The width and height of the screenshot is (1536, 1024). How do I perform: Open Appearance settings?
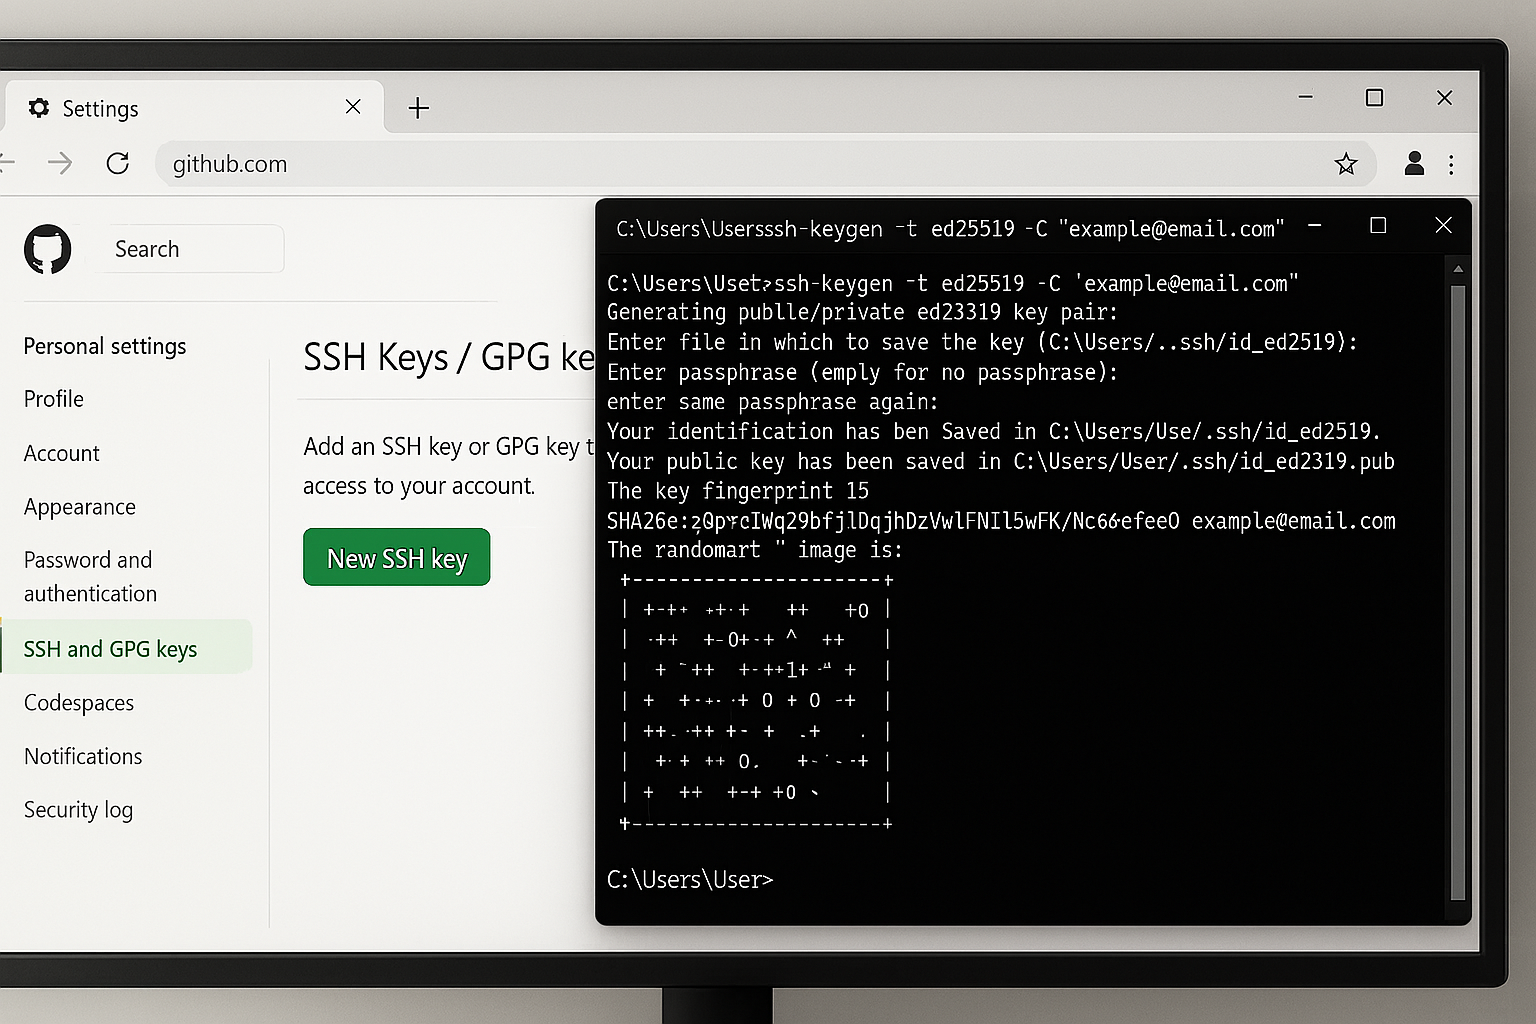point(80,507)
